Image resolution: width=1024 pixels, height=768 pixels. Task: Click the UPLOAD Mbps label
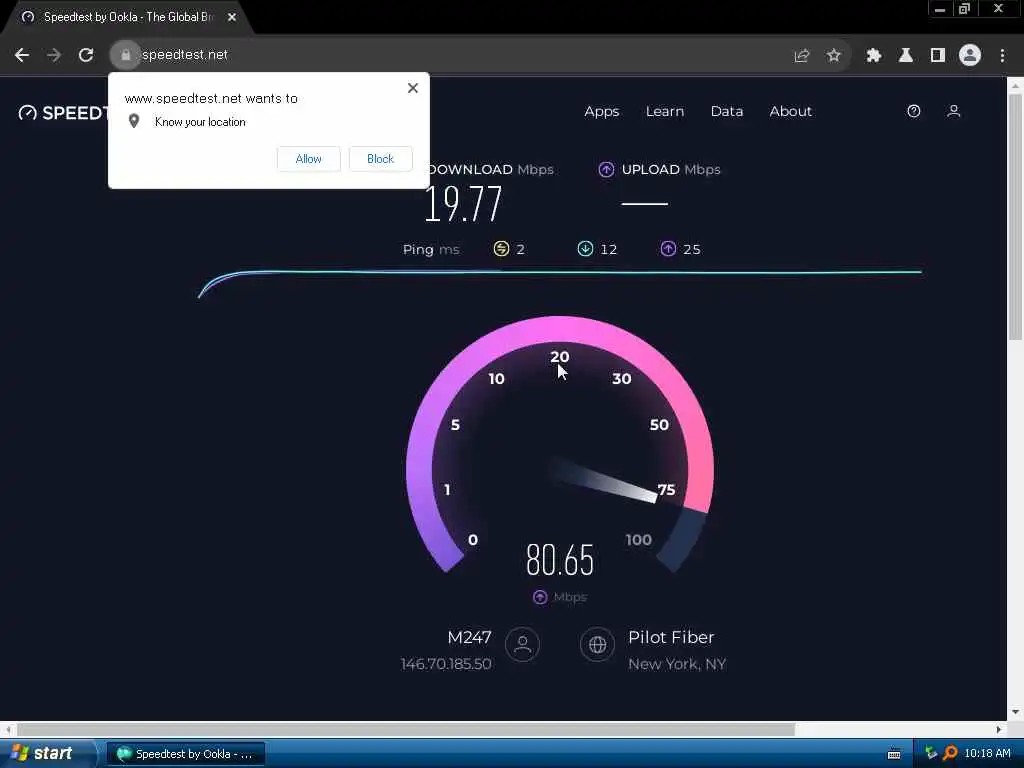coord(671,170)
